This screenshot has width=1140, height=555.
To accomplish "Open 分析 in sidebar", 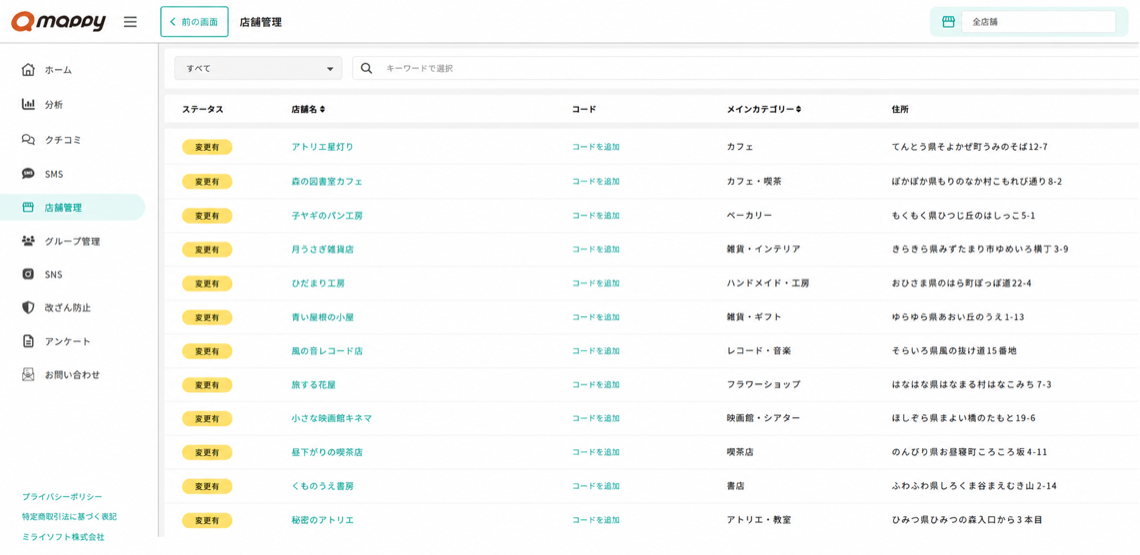I will pyautogui.click(x=54, y=104).
